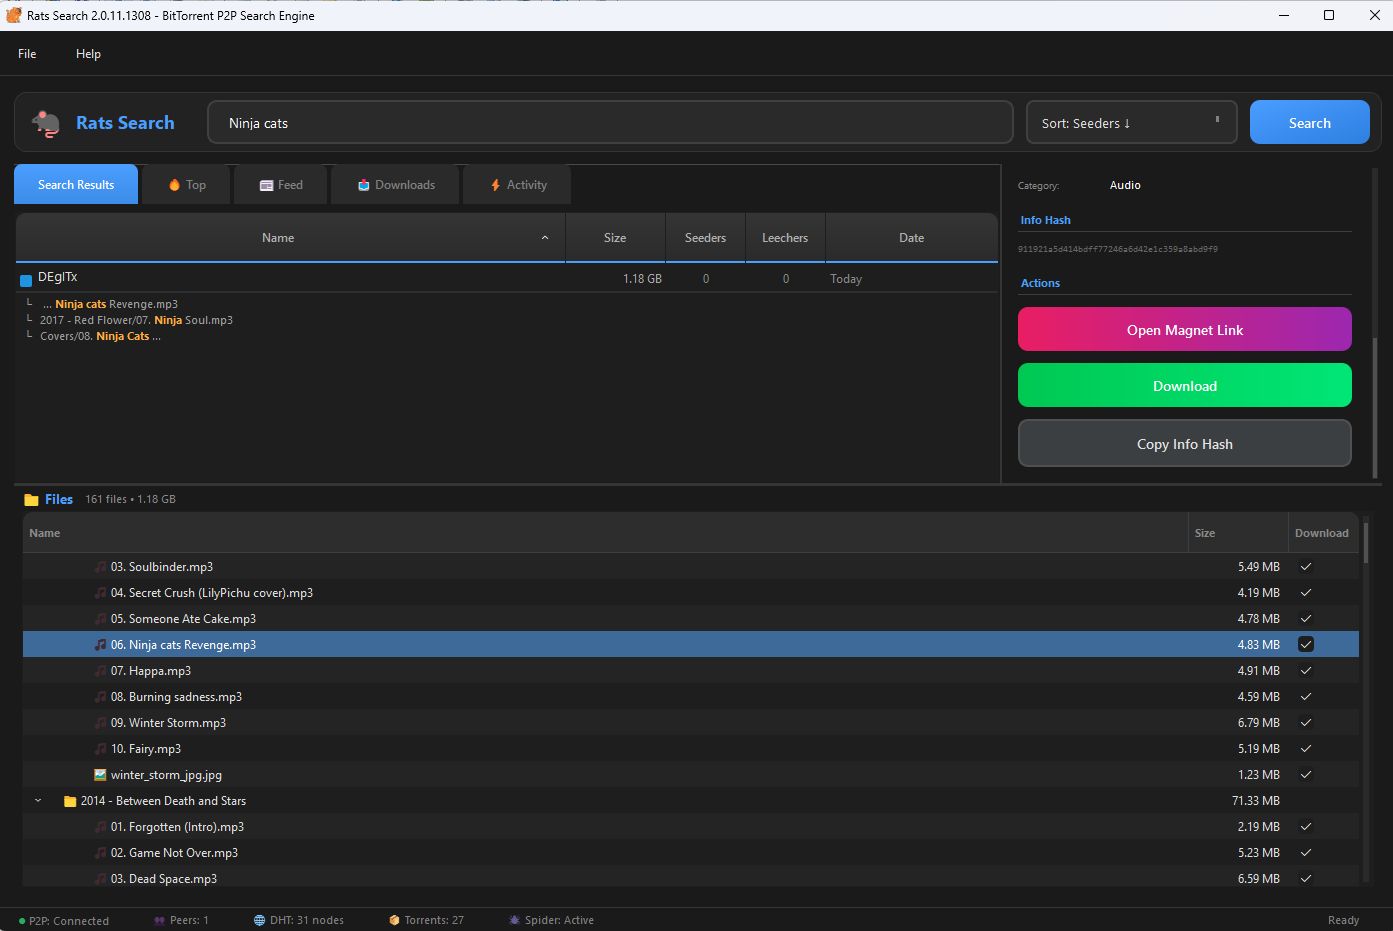
Task: Open the Sort: Seeders dropdown
Action: coord(1132,123)
